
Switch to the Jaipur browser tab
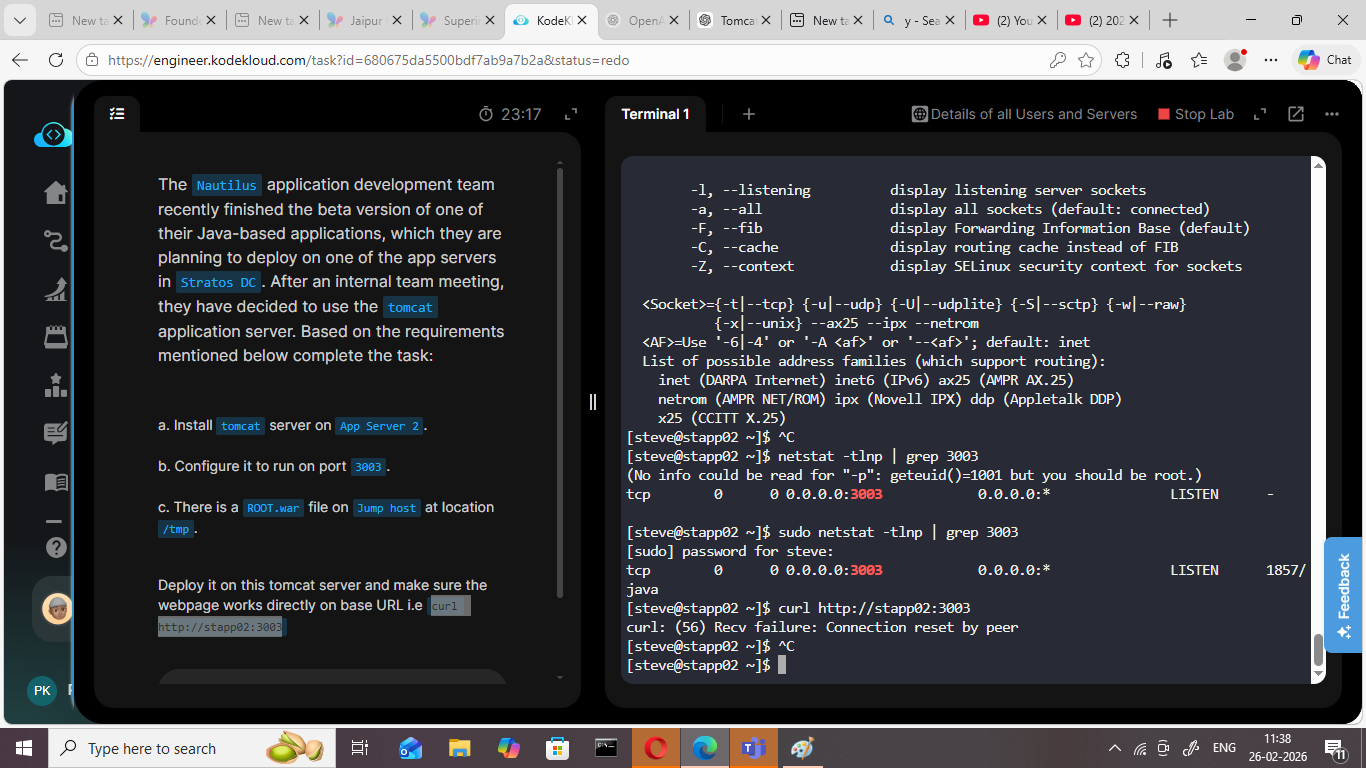pyautogui.click(x=363, y=20)
